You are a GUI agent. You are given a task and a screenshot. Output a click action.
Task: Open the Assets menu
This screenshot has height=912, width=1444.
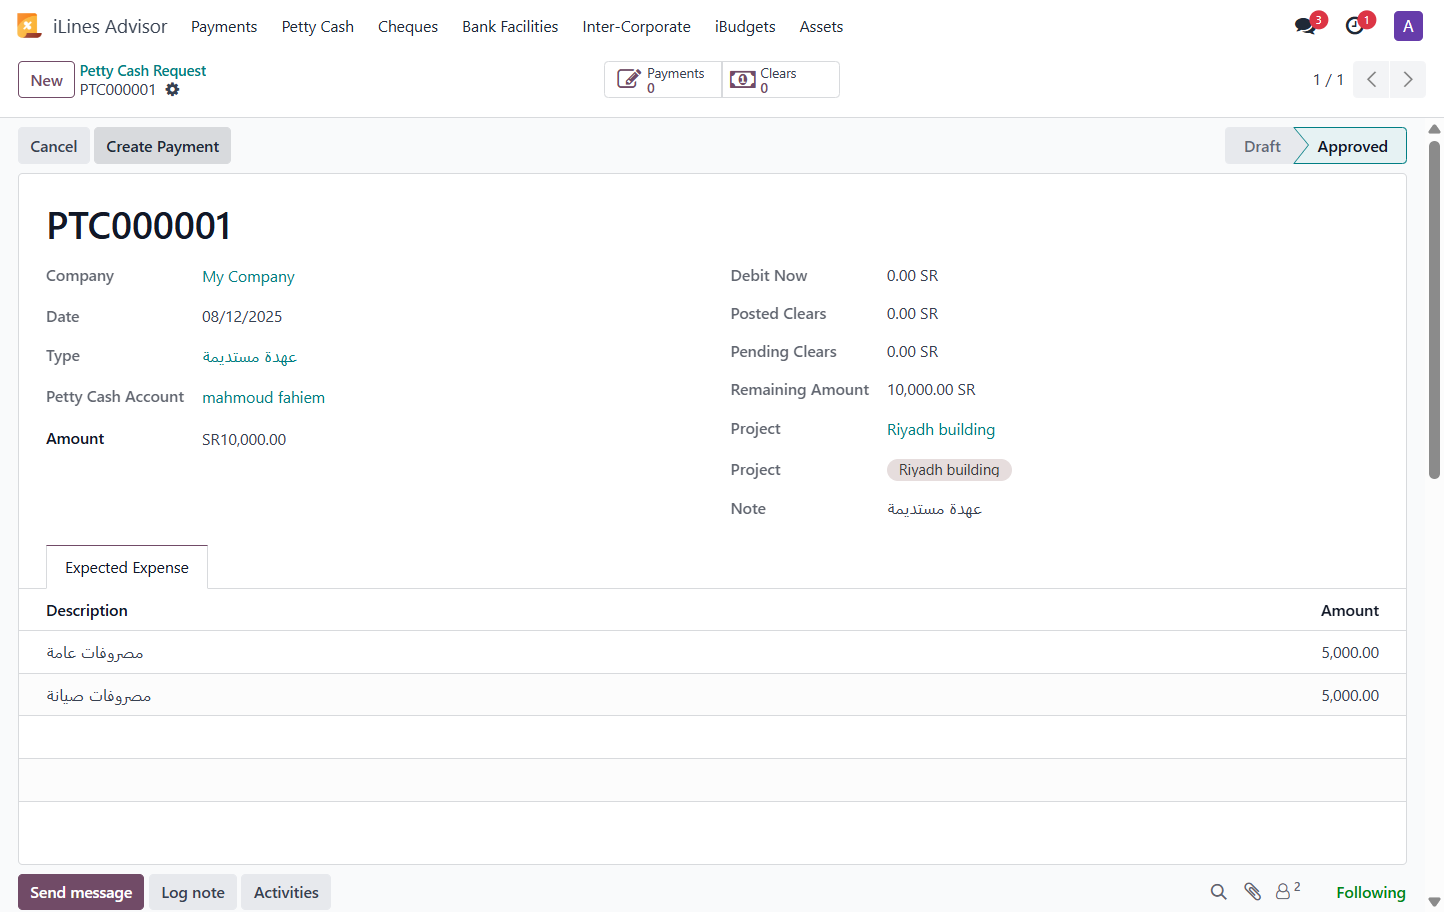(x=821, y=27)
